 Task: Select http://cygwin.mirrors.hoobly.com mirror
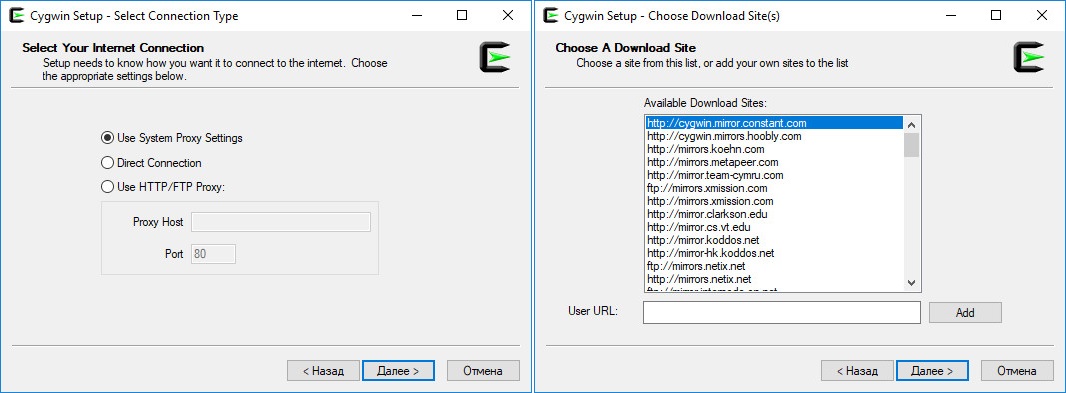point(774,136)
